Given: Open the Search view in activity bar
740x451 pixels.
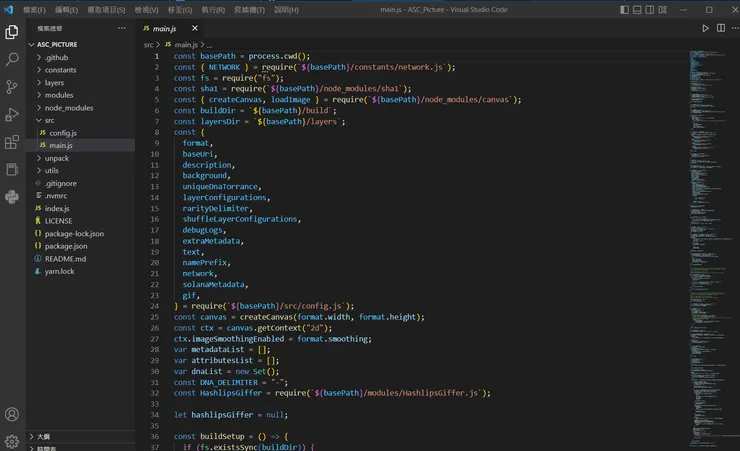Looking at the screenshot, I should pyautogui.click(x=12, y=60).
